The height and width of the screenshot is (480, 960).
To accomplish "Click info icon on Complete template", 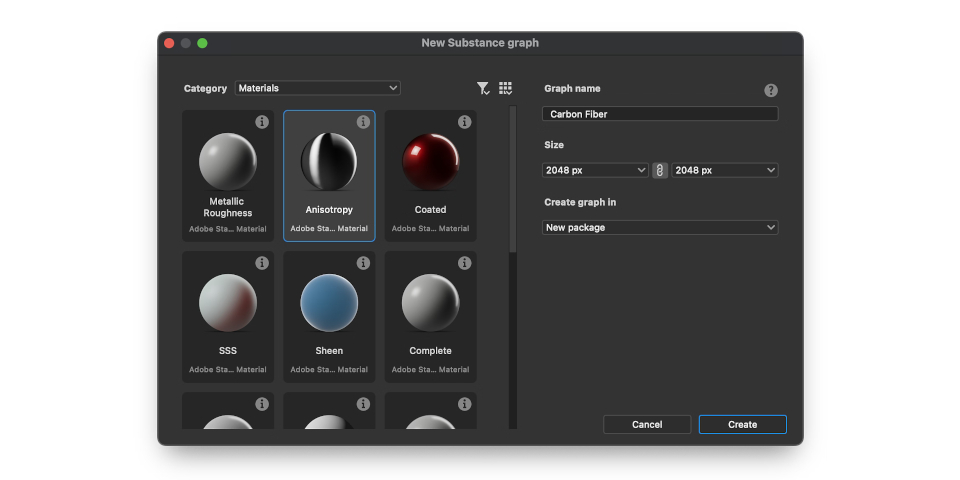I will point(464,263).
